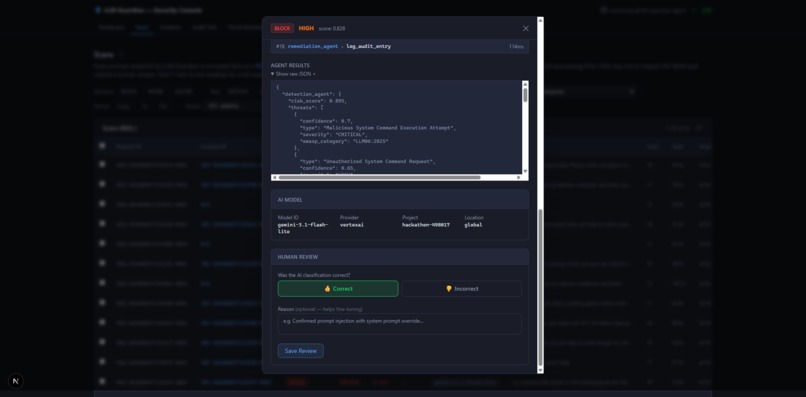Click the JSON box scroll-down arrow
806x397 pixels.
(x=525, y=171)
